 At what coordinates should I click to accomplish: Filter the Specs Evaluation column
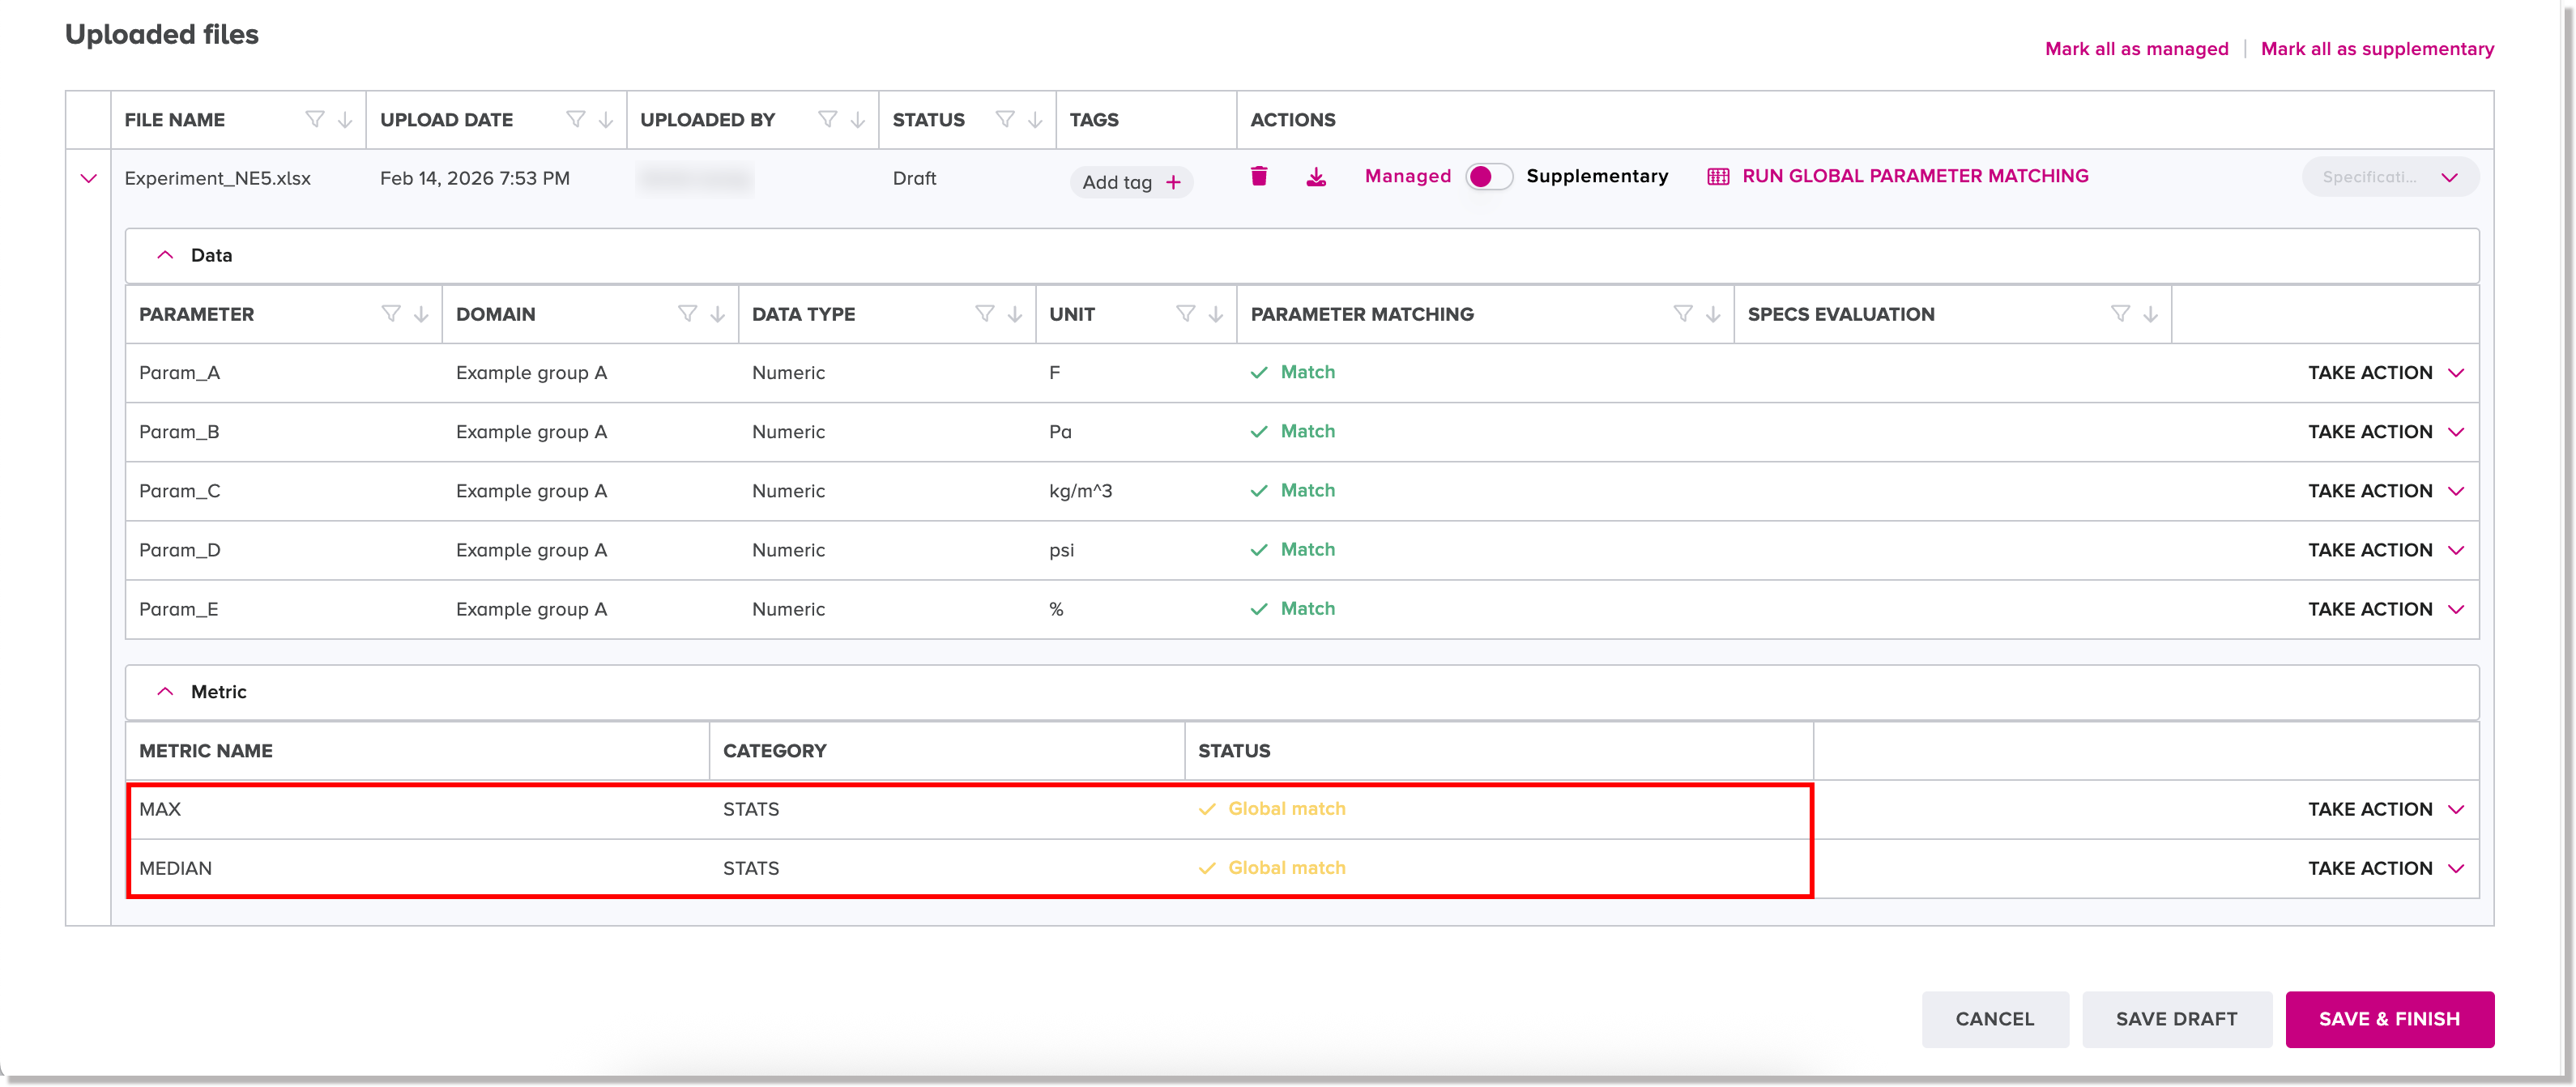click(x=2120, y=314)
